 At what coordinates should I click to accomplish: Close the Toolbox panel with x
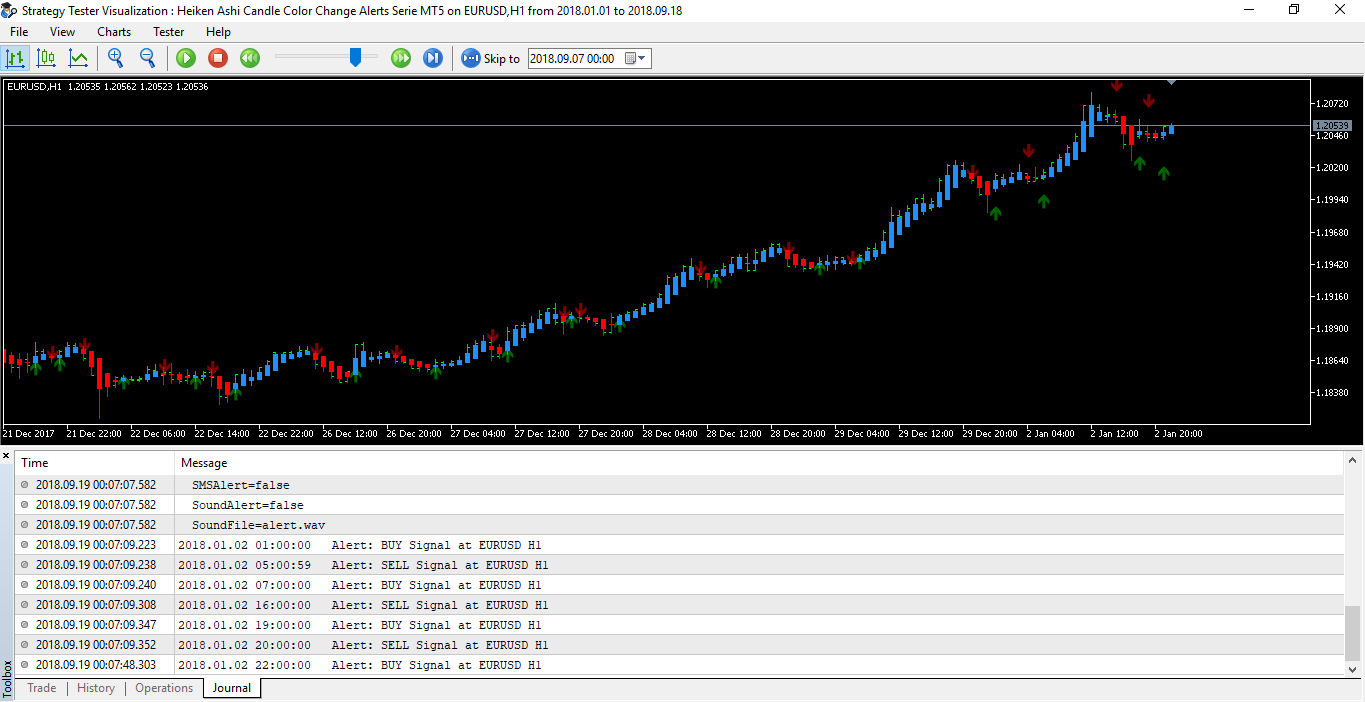pyautogui.click(x=6, y=457)
